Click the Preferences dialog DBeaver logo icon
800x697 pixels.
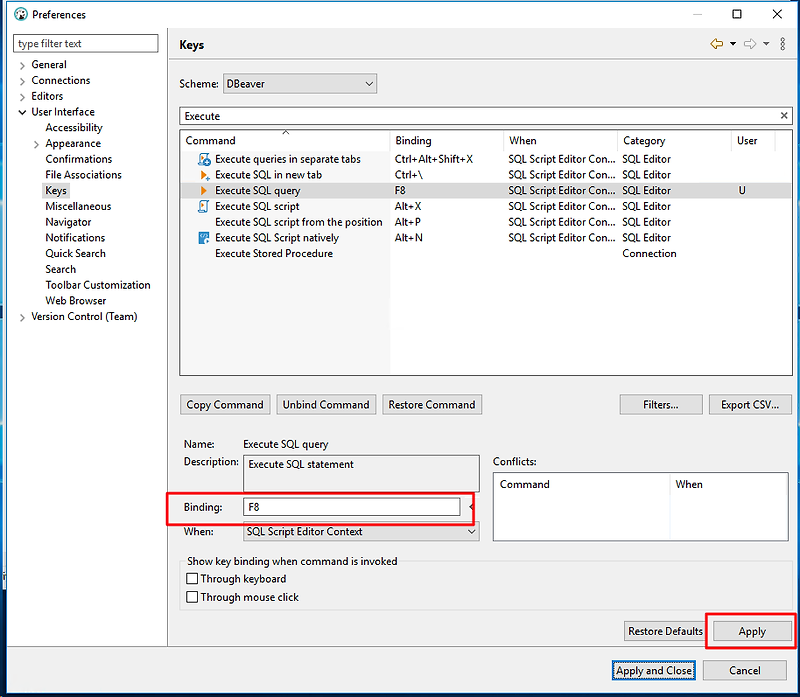point(20,14)
